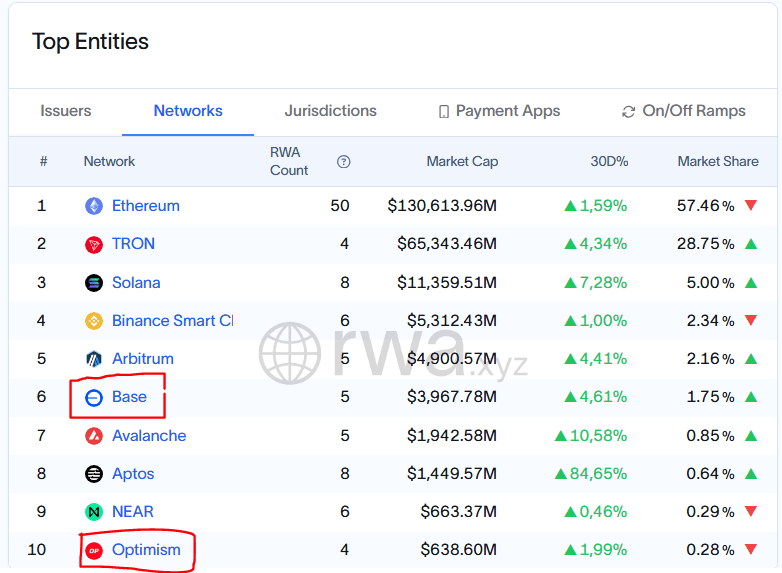The height and width of the screenshot is (573, 782).
Task: Open the Optimism network link
Action: pos(146,550)
